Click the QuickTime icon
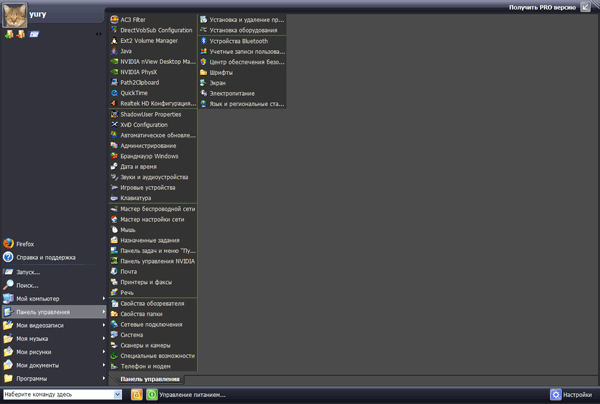 click(x=114, y=93)
